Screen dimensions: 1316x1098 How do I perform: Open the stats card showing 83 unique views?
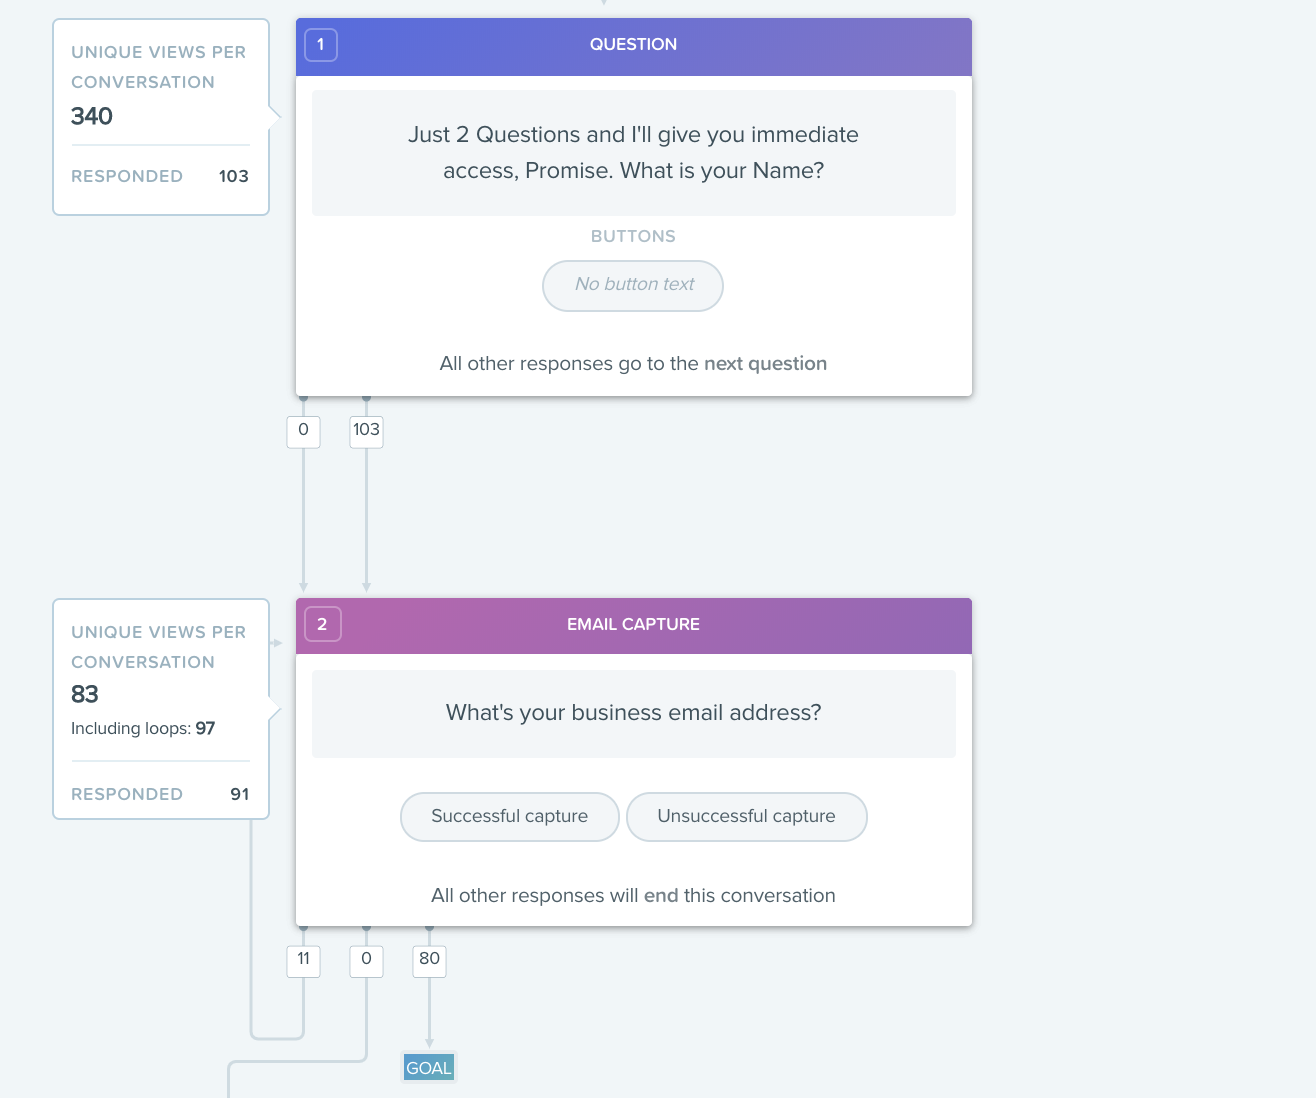[160, 695]
